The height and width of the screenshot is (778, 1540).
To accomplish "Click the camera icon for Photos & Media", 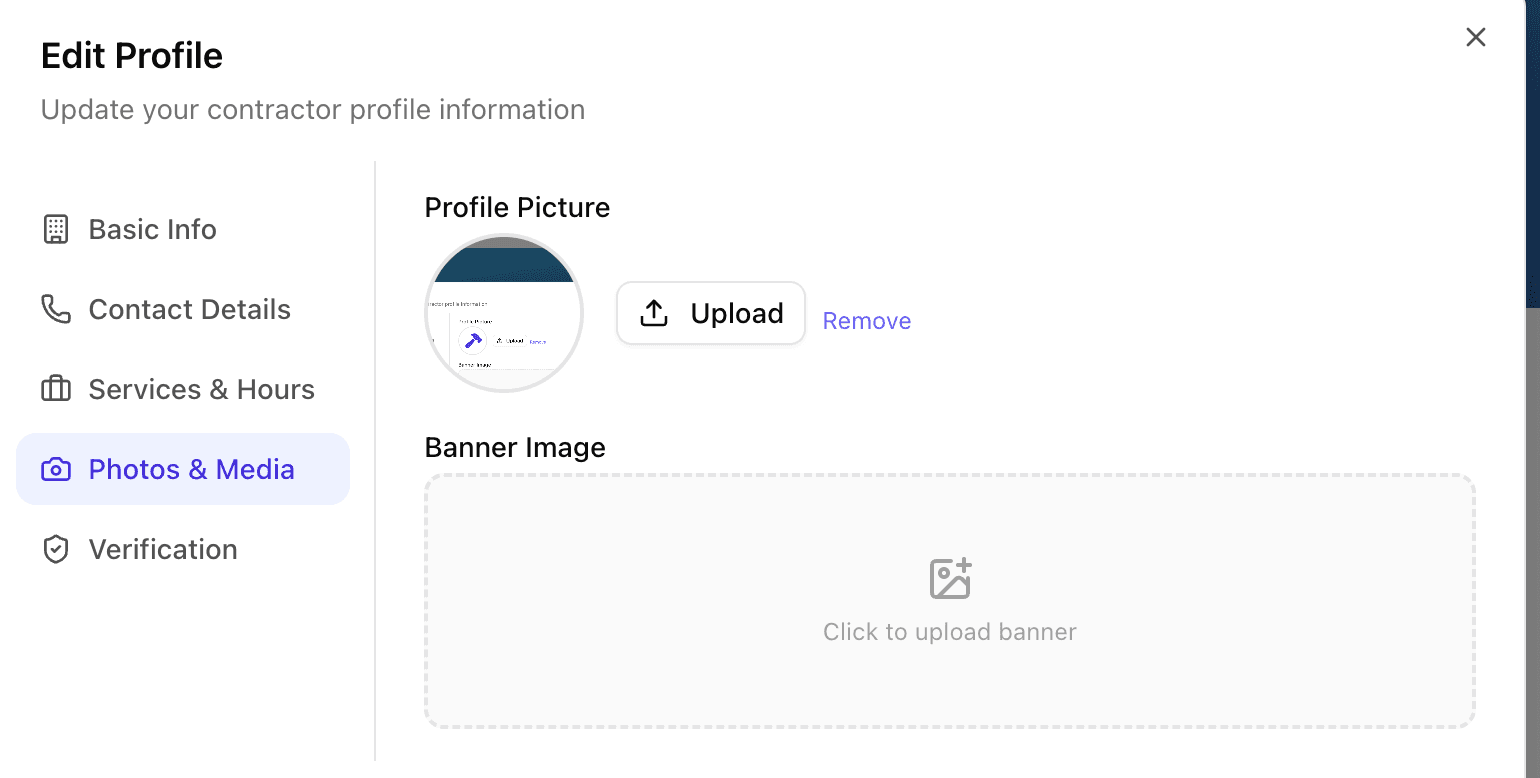I will [x=56, y=469].
